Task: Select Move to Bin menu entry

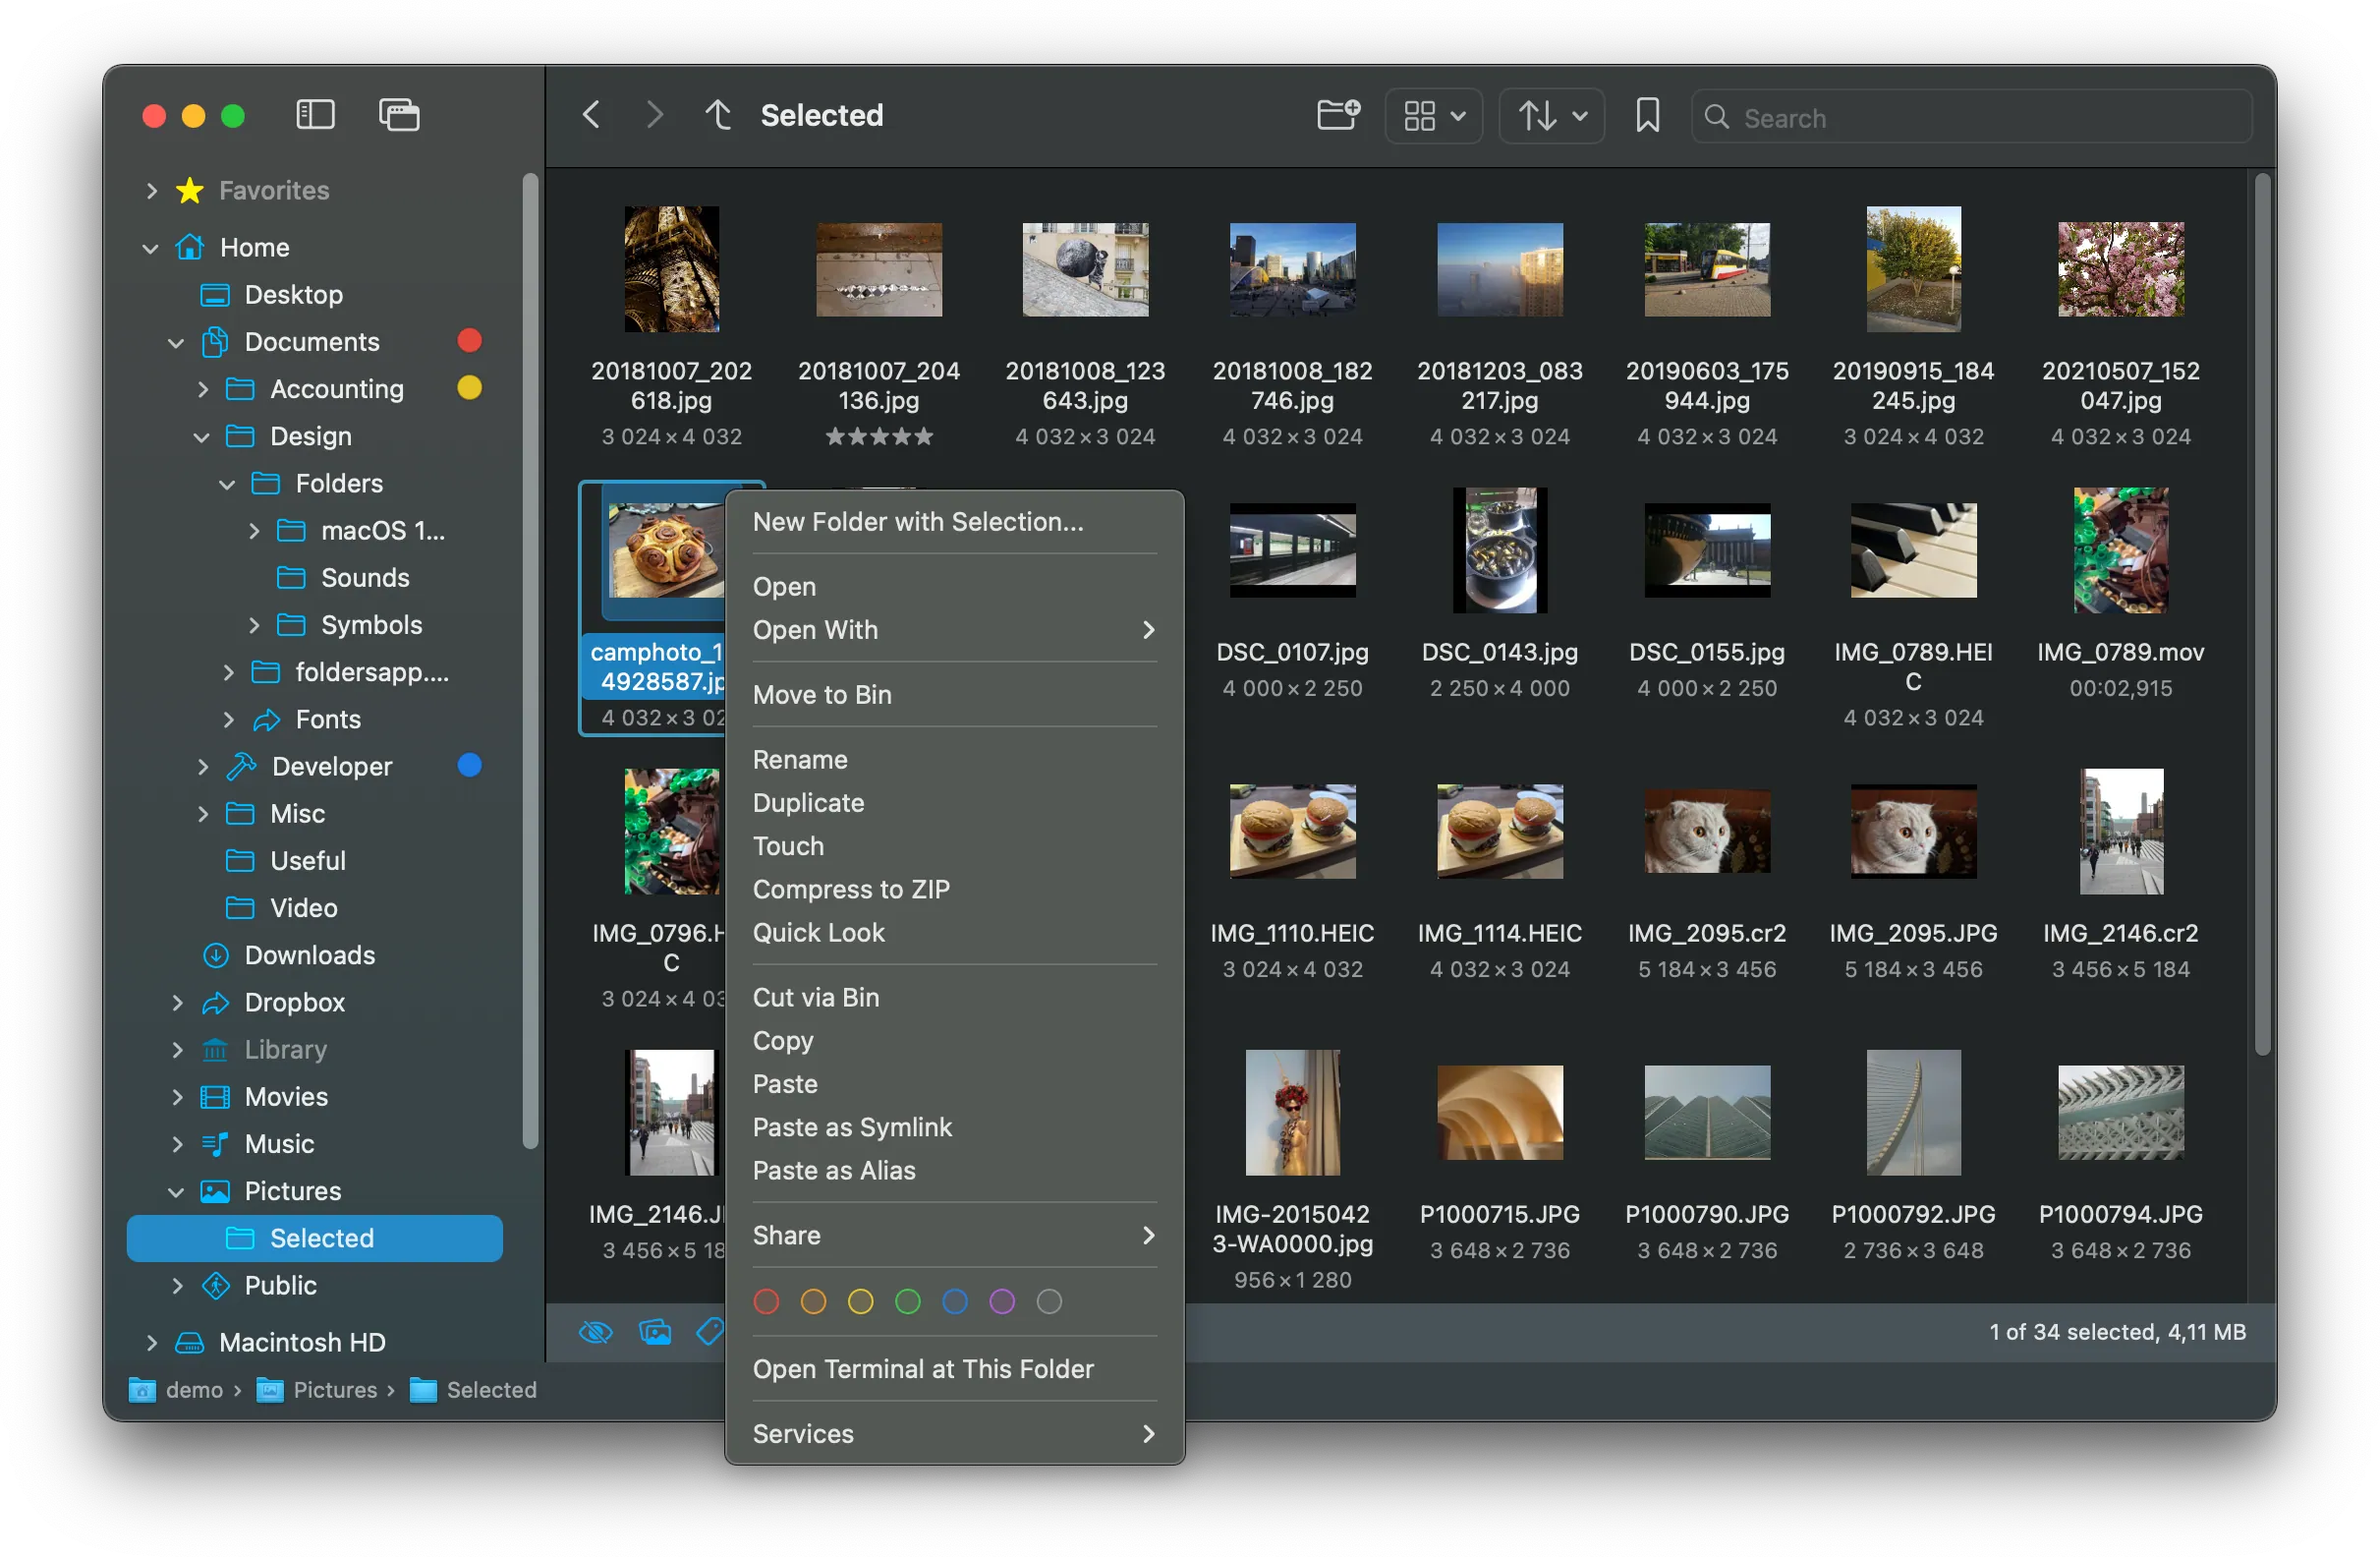Action: pyautogui.click(x=822, y=694)
